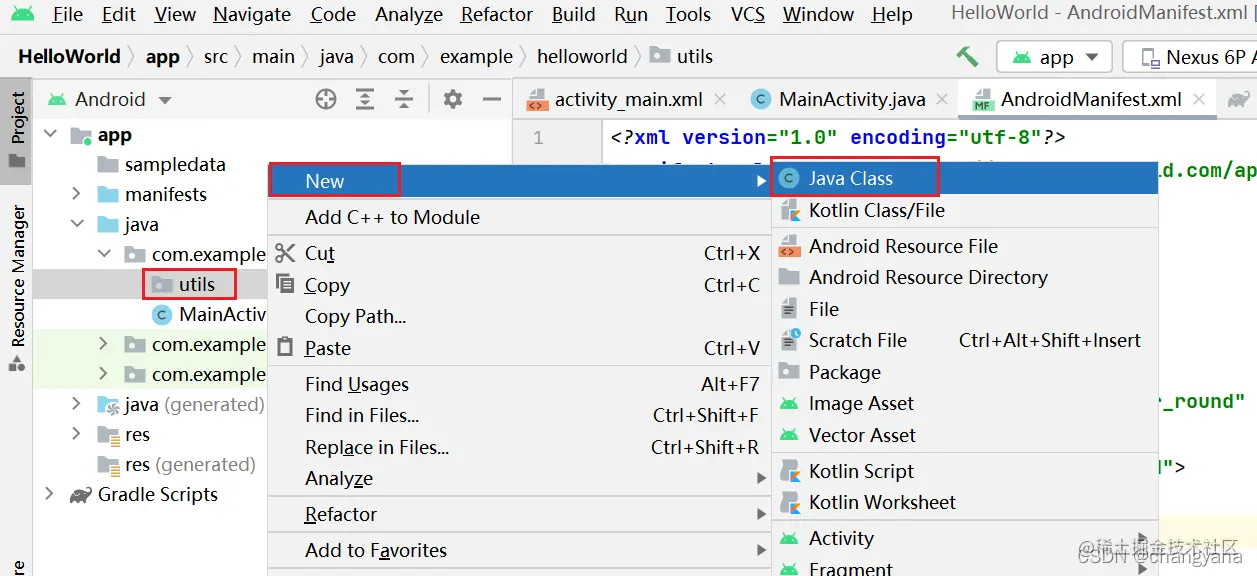
Task: Collapse the app module node
Action: [x=50, y=135]
